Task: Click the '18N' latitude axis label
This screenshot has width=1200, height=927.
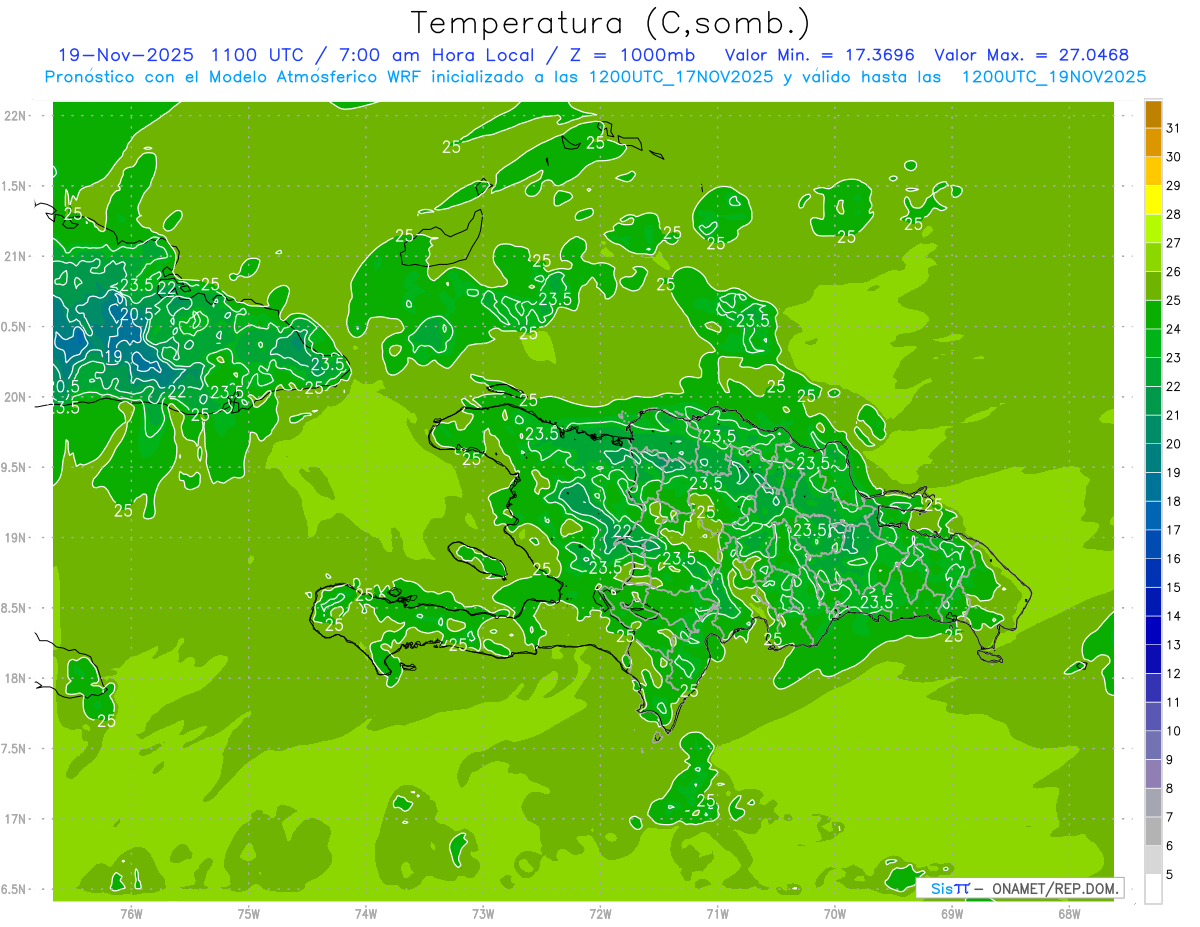Action: [x=15, y=678]
